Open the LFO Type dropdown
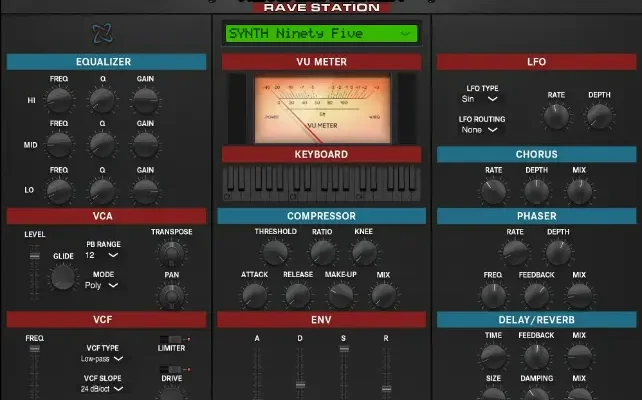The width and height of the screenshot is (642, 400). 481,99
